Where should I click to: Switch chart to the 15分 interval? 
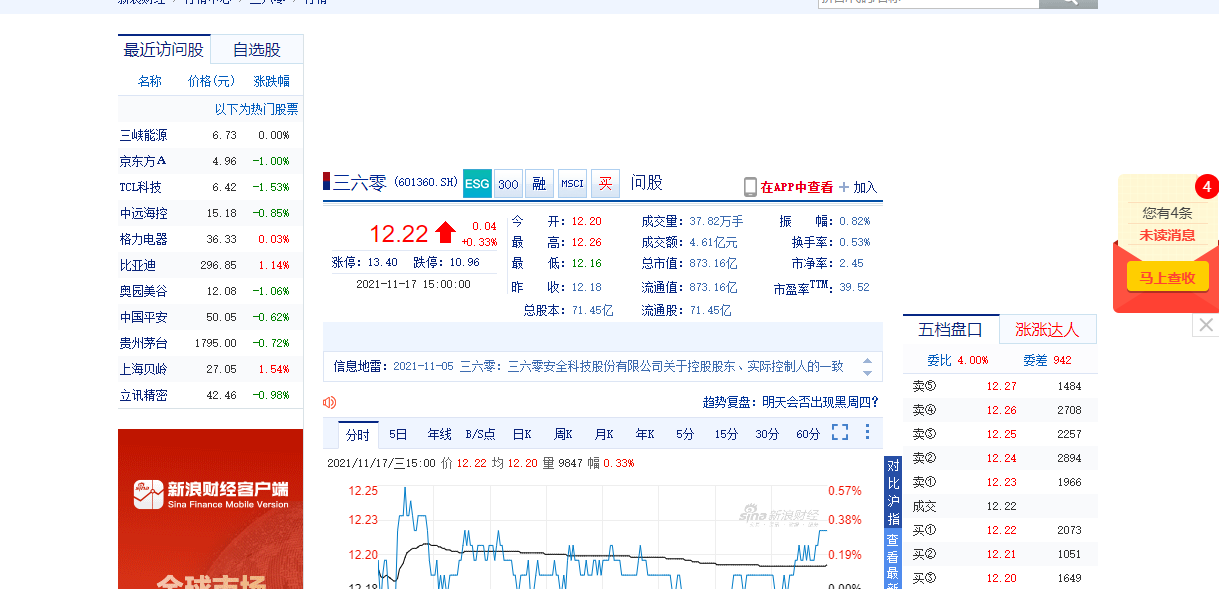coord(726,434)
